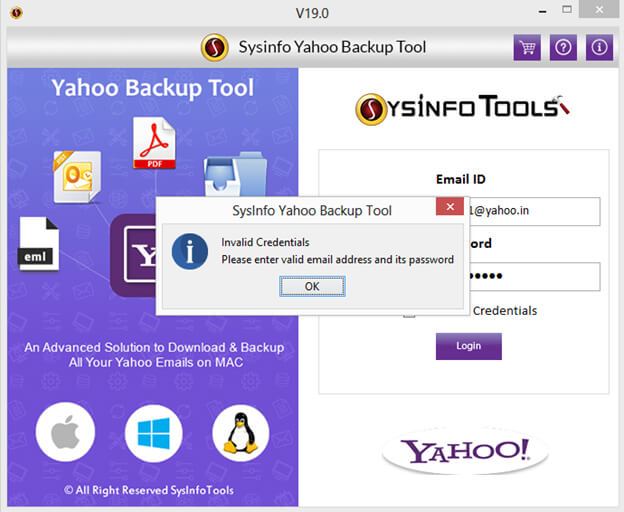Viewport: 624px width, 512px height.
Task: Click the Windows platform icon
Action: click(154, 433)
